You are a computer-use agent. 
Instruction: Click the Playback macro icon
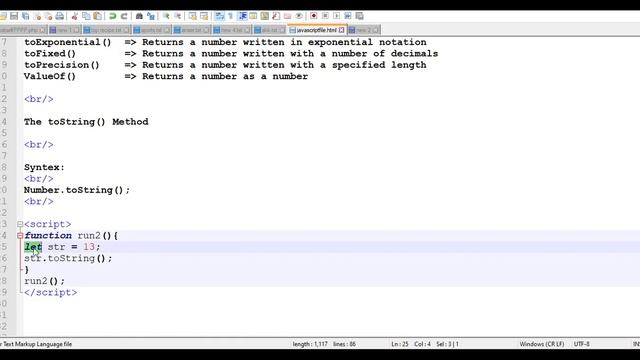click(x=336, y=16)
